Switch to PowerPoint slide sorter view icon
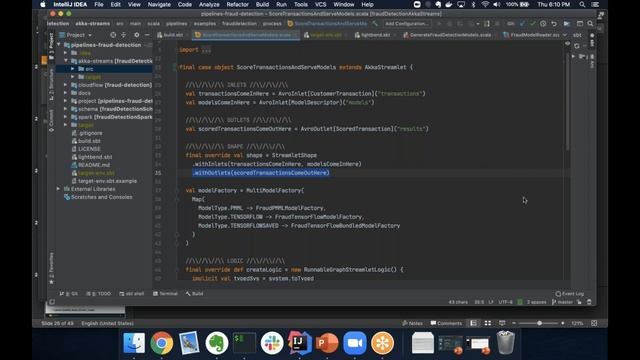The width and height of the screenshot is (640, 360). 488,323
